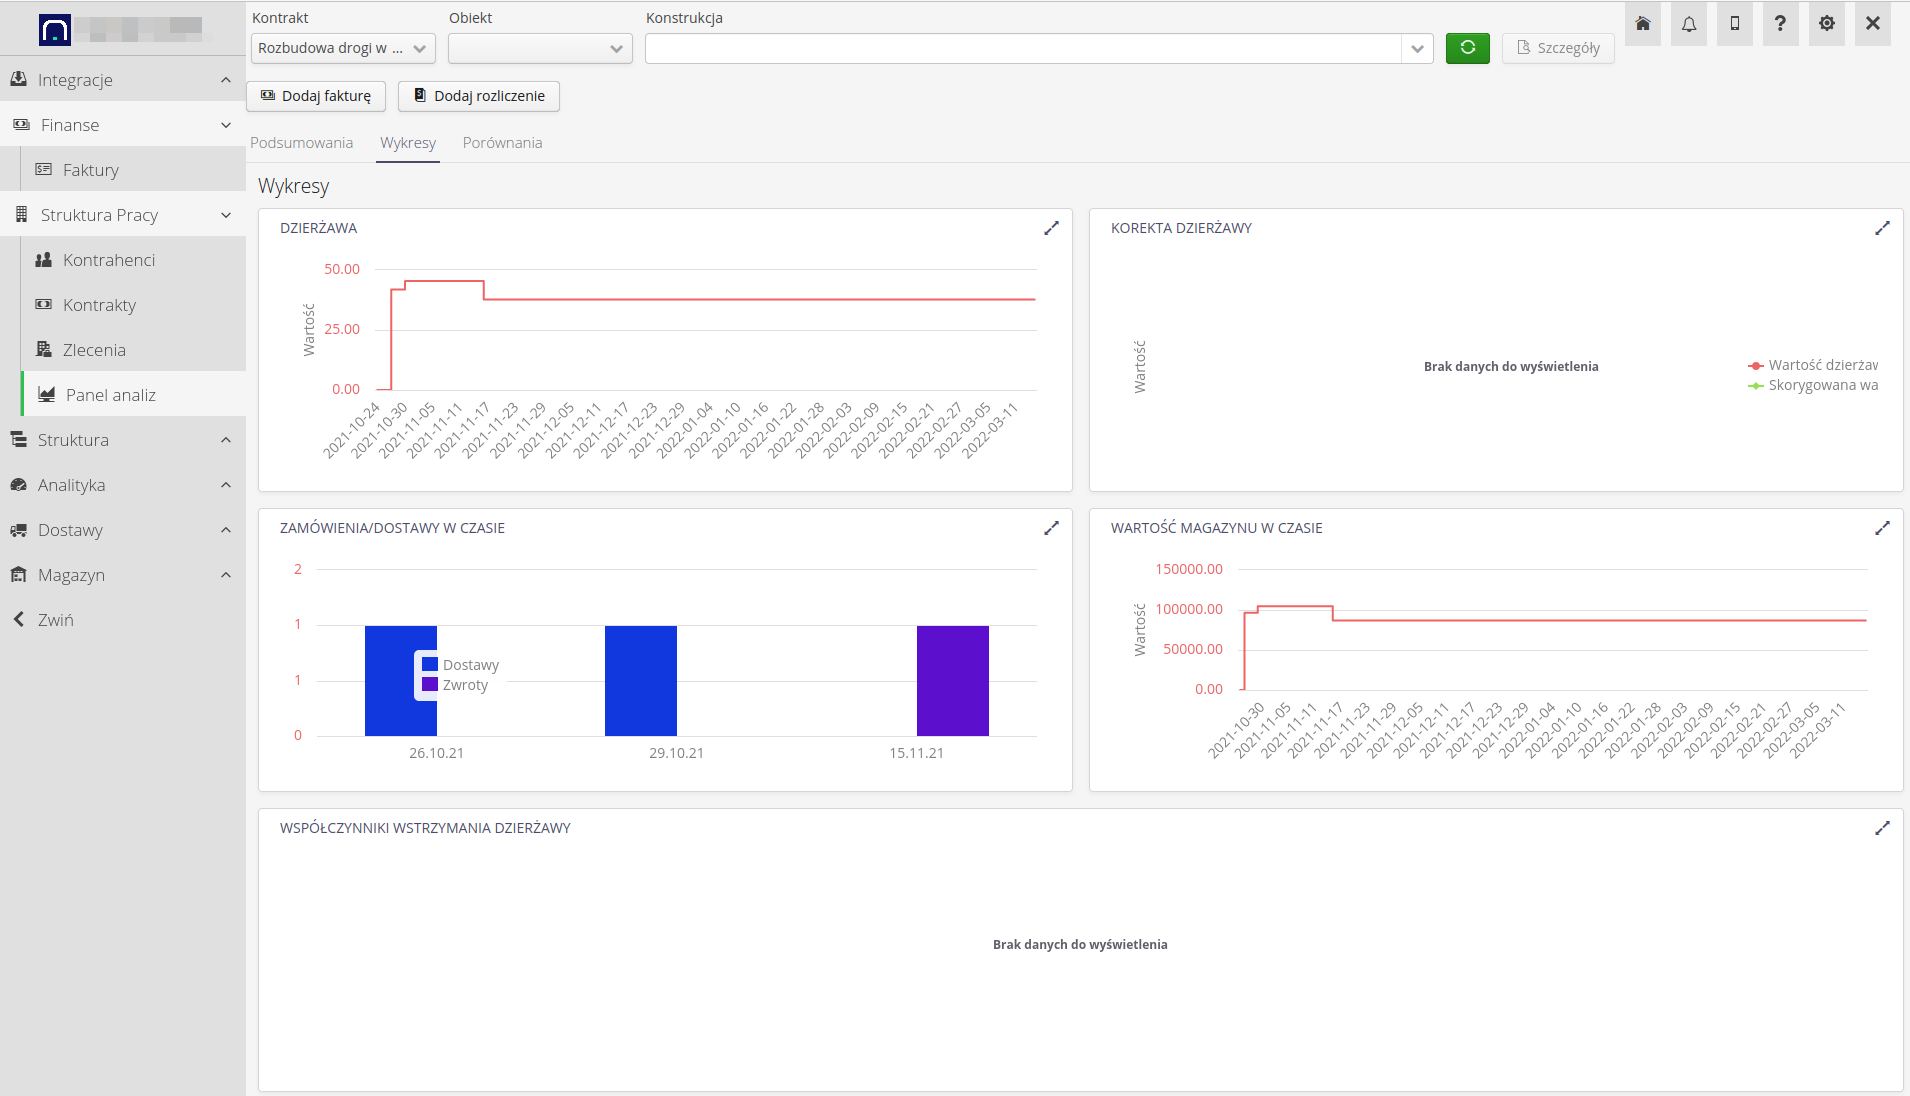This screenshot has width=1910, height=1096.
Task: Open notifications bell icon
Action: pos(1689,24)
